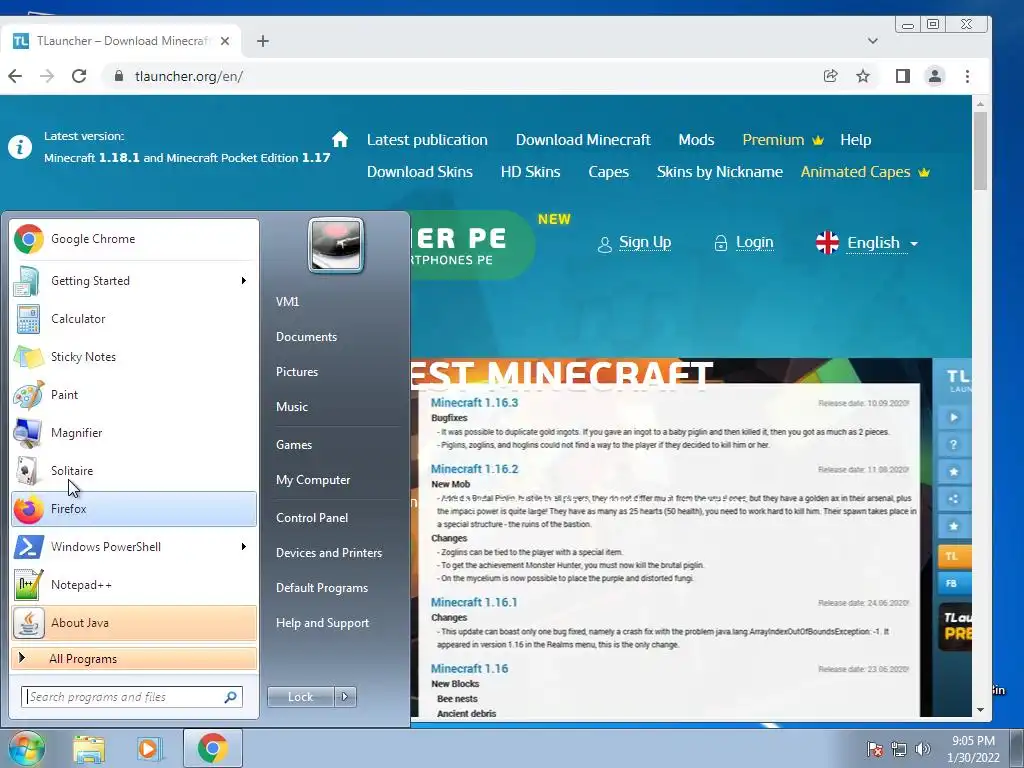Open Help and Support
1024x768 pixels.
323,623
